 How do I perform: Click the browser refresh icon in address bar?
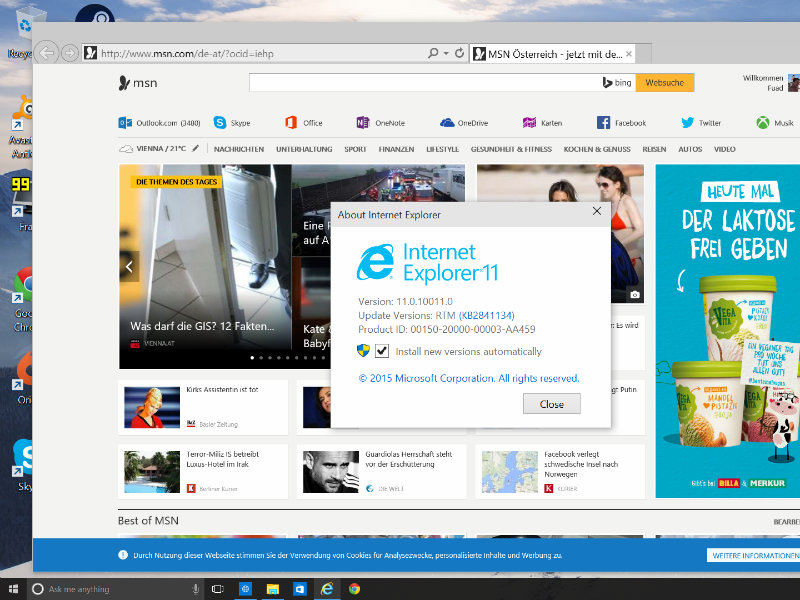pos(459,53)
